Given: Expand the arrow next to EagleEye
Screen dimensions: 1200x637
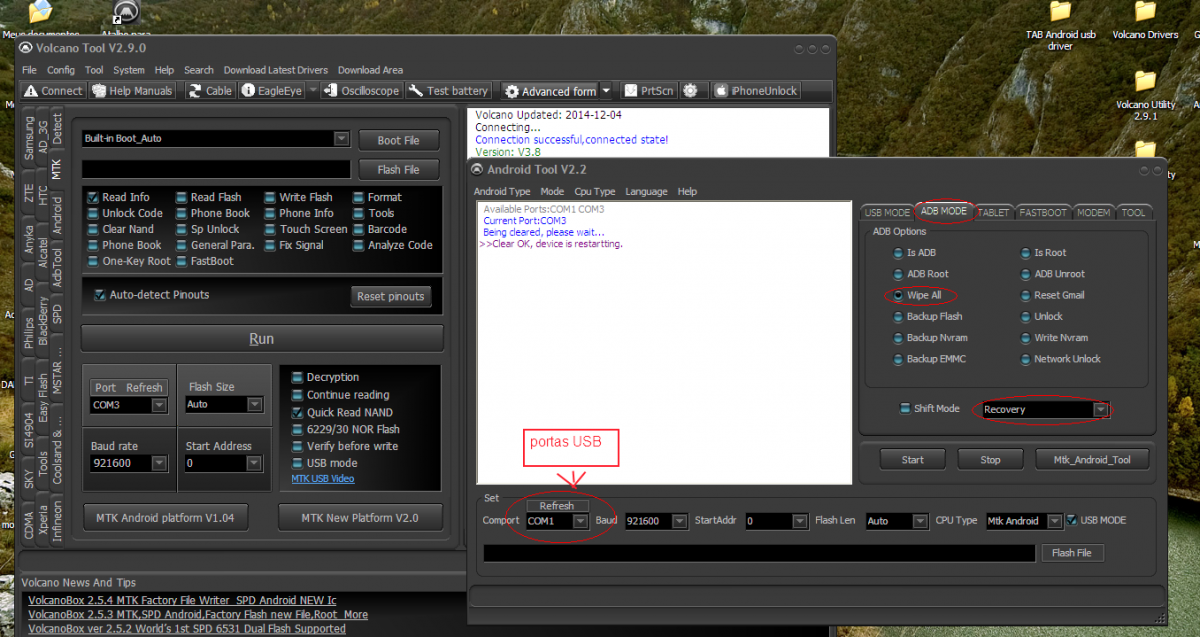Looking at the screenshot, I should point(312,91).
